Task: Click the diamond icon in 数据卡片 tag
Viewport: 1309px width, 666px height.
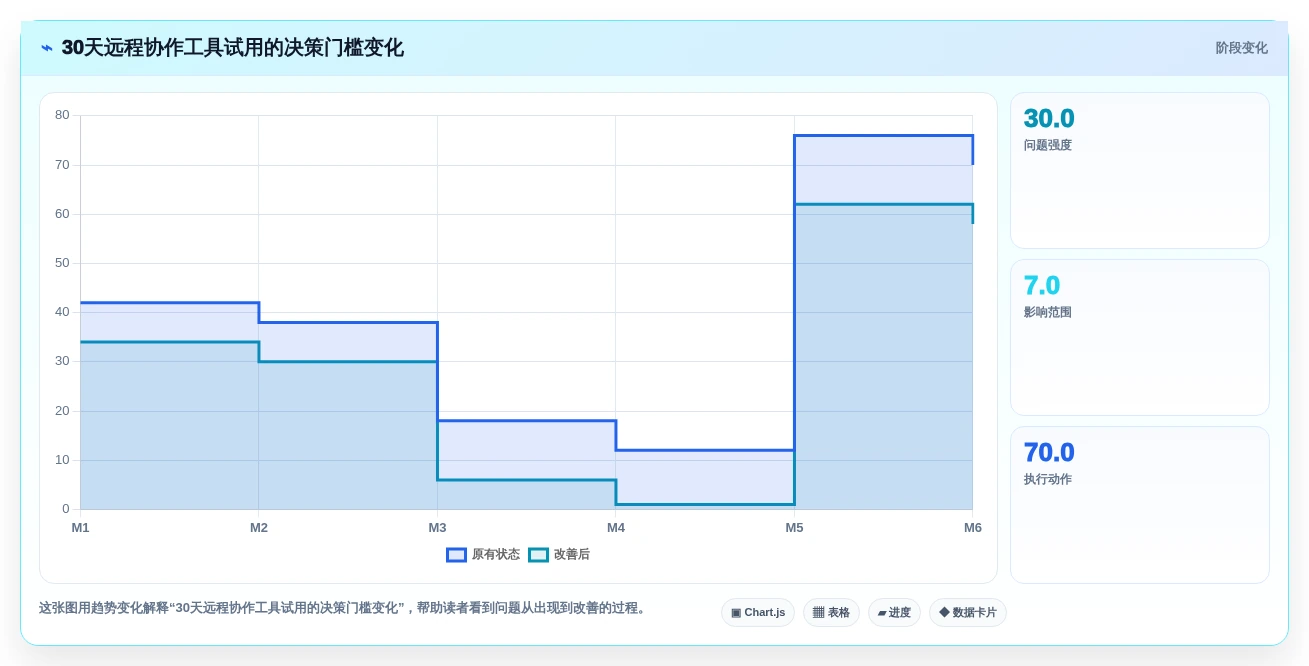Action: 944,613
